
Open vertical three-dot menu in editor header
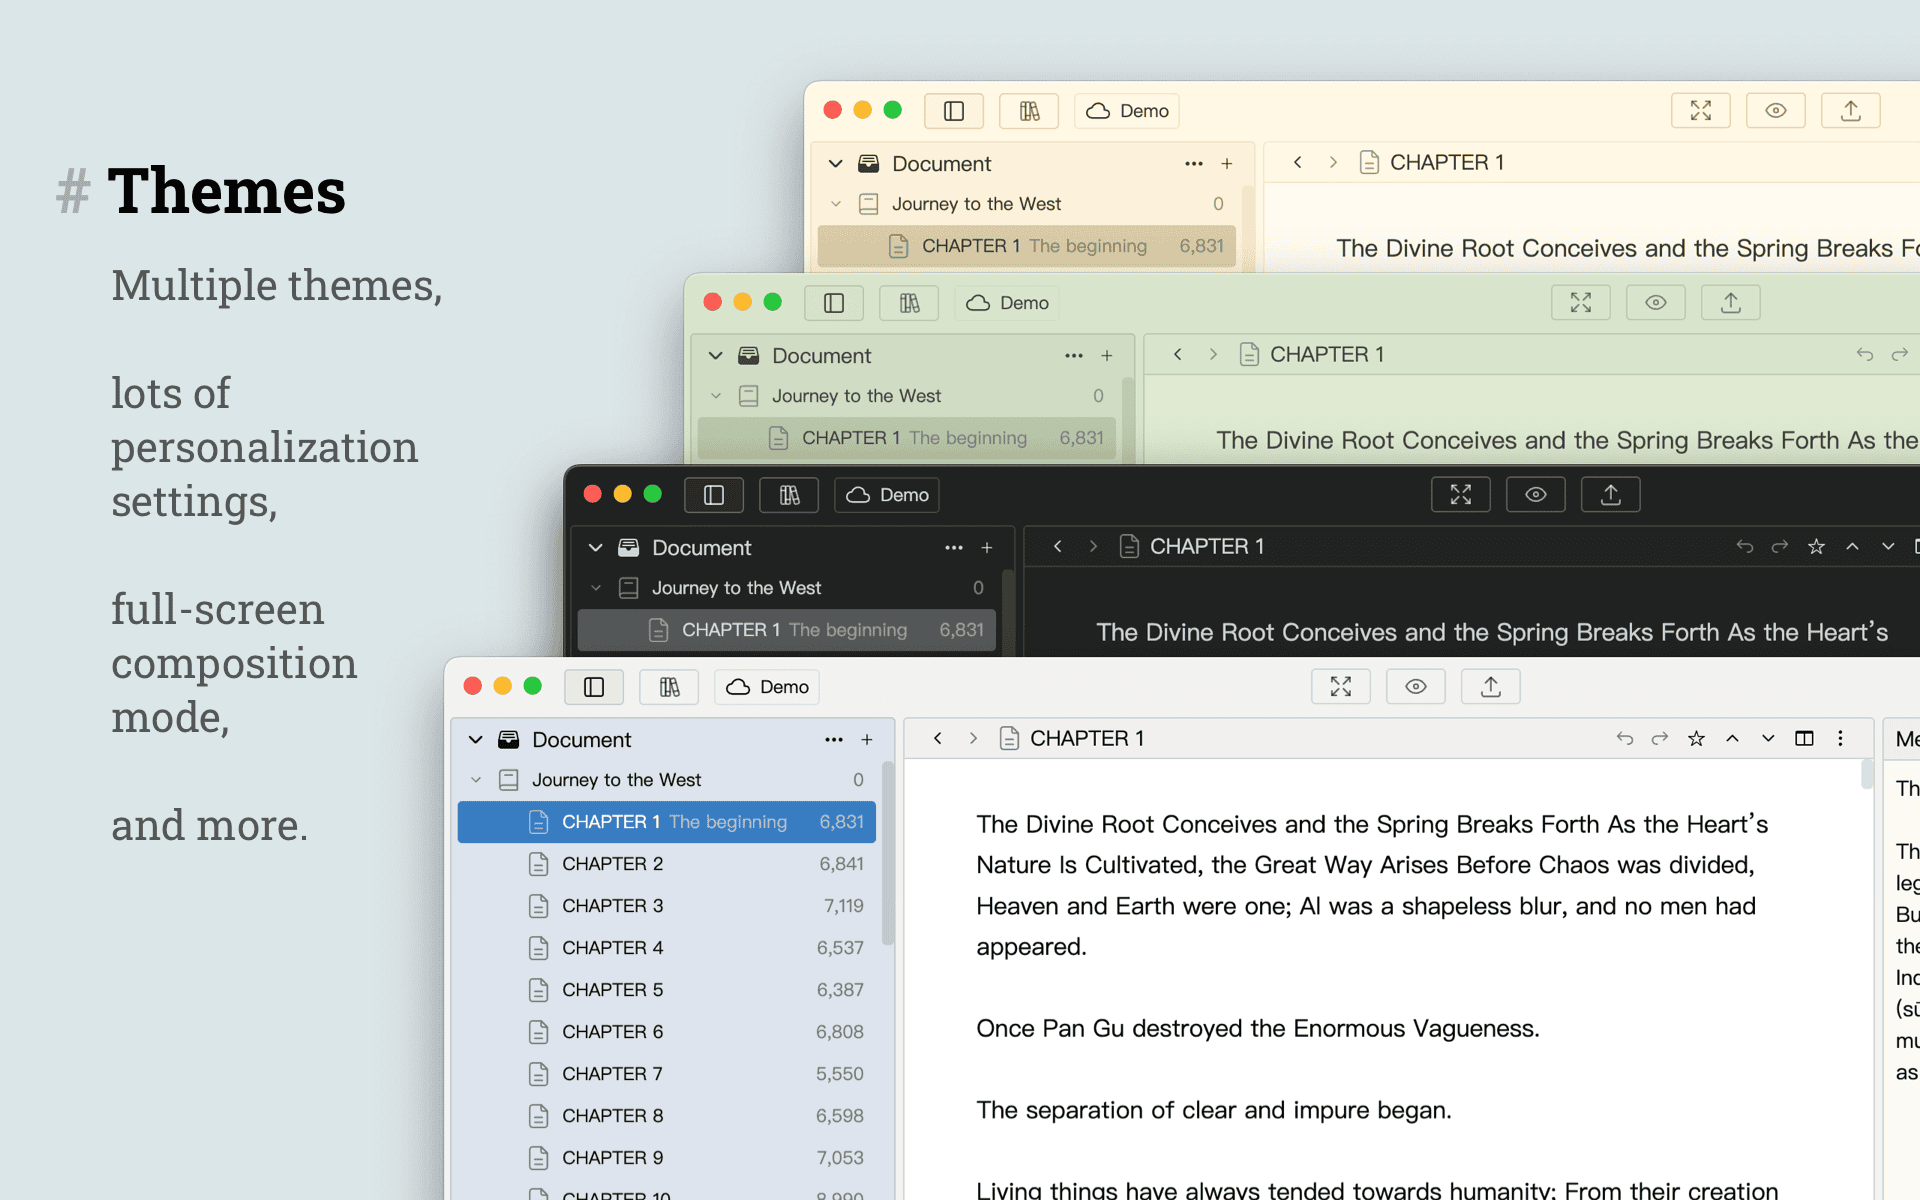[x=1840, y=739]
